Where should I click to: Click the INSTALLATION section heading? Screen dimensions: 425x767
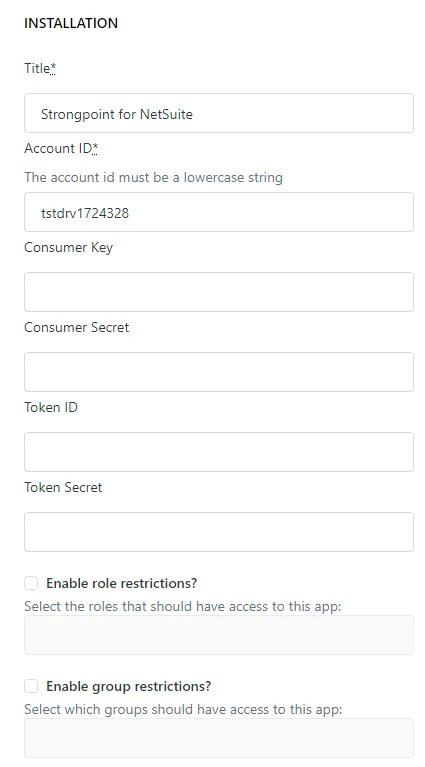pyautogui.click(x=71, y=23)
